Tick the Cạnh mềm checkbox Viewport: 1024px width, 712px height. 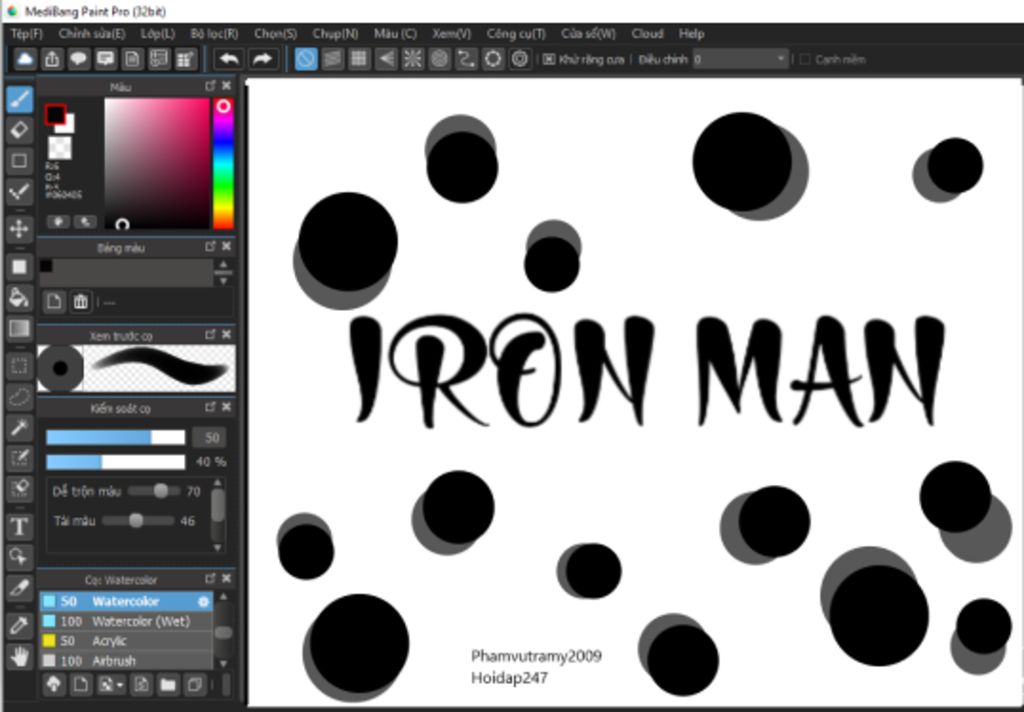805,59
